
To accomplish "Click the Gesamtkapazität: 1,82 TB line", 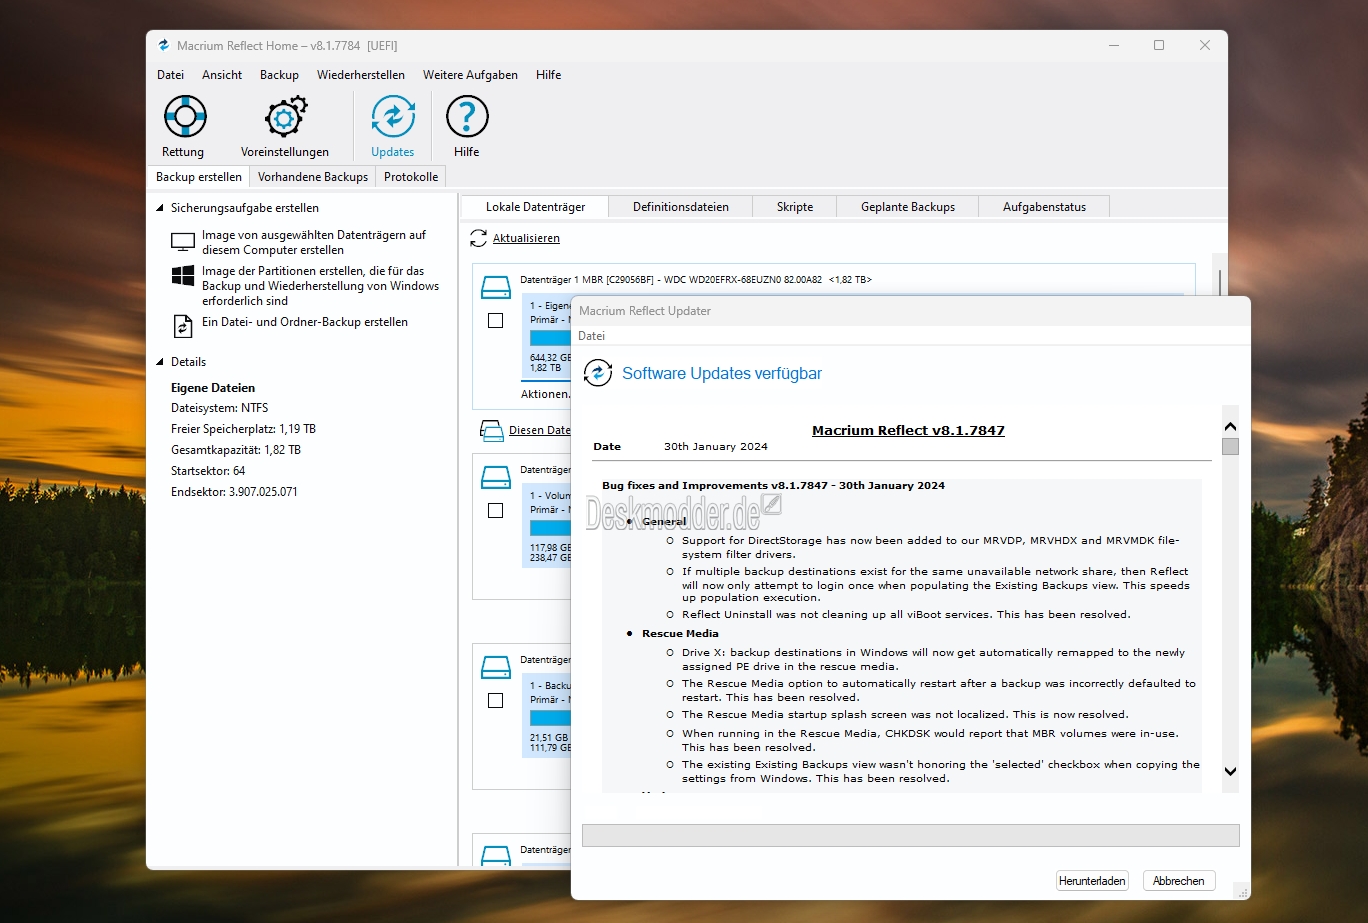I will tap(236, 450).
